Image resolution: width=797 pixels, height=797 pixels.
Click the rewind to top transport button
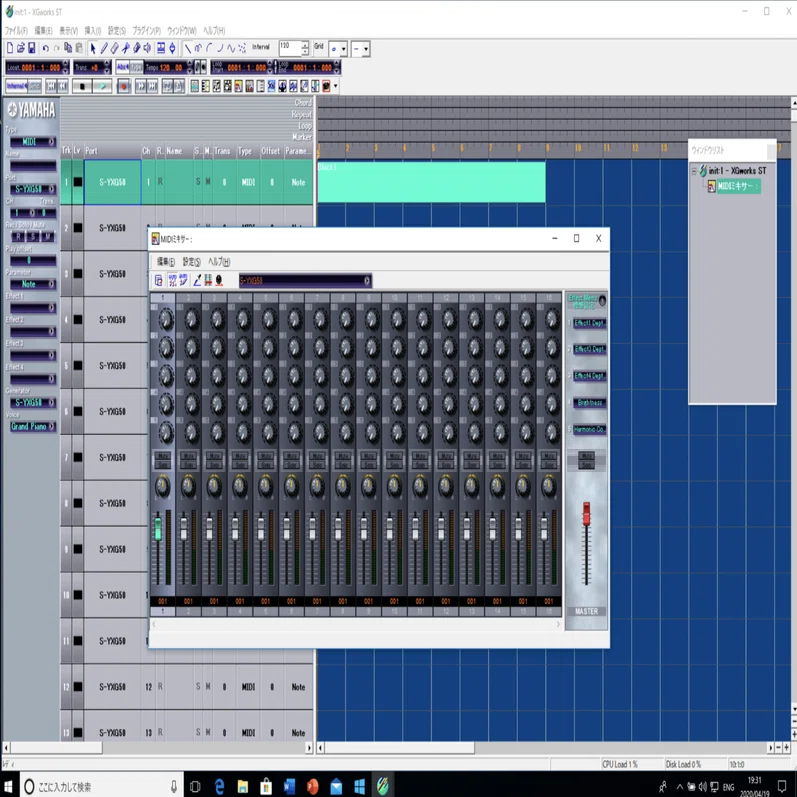pyautogui.click(x=51, y=86)
